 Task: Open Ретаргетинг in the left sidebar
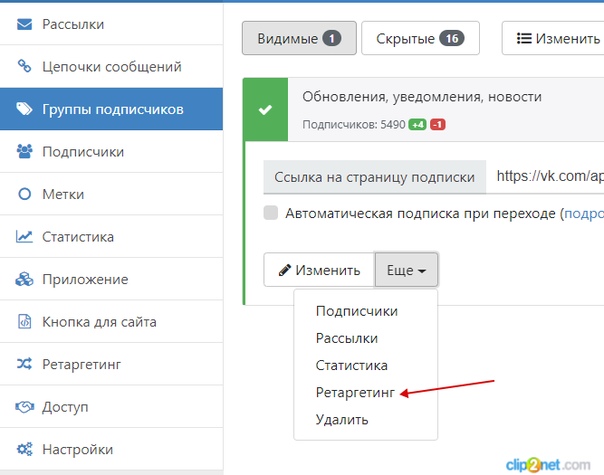[x=81, y=365]
